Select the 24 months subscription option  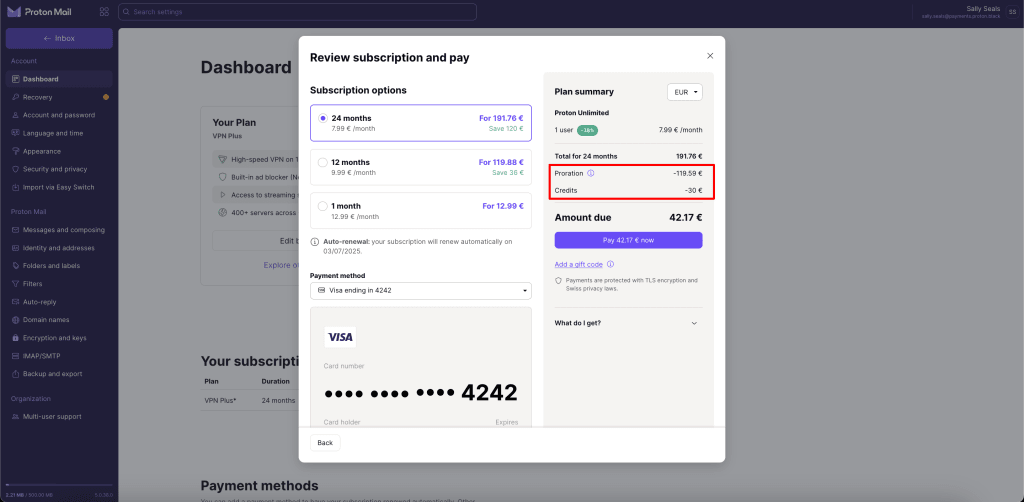[x=421, y=123]
